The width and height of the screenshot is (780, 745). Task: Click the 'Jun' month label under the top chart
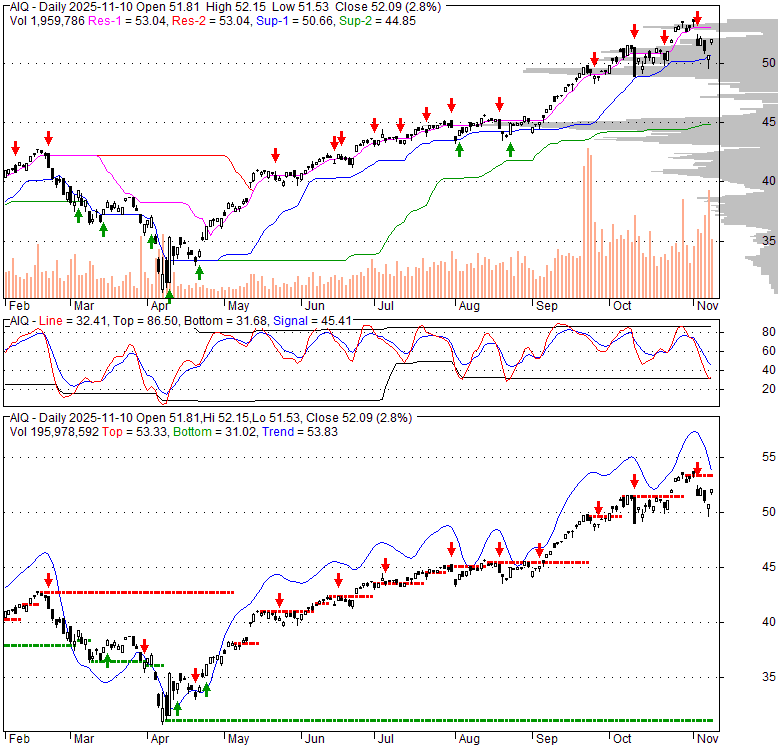[x=314, y=306]
